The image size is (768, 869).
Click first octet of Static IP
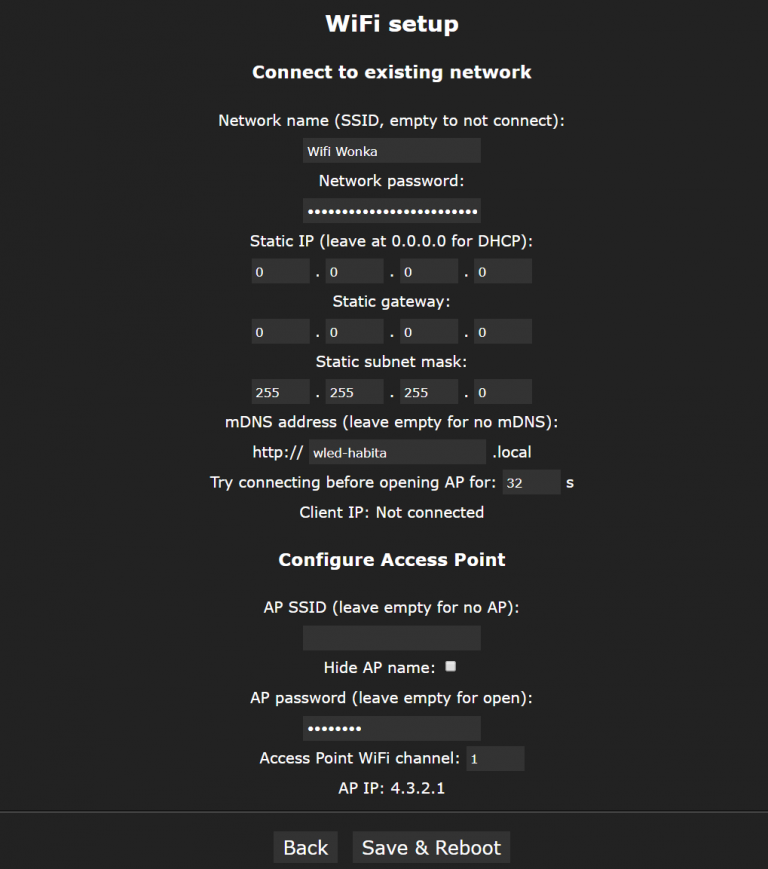click(x=280, y=272)
